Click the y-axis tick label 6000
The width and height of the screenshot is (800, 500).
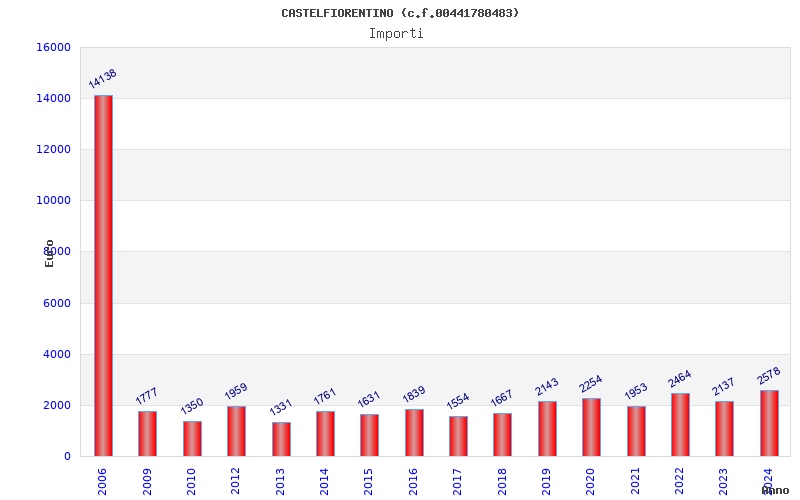click(56, 303)
